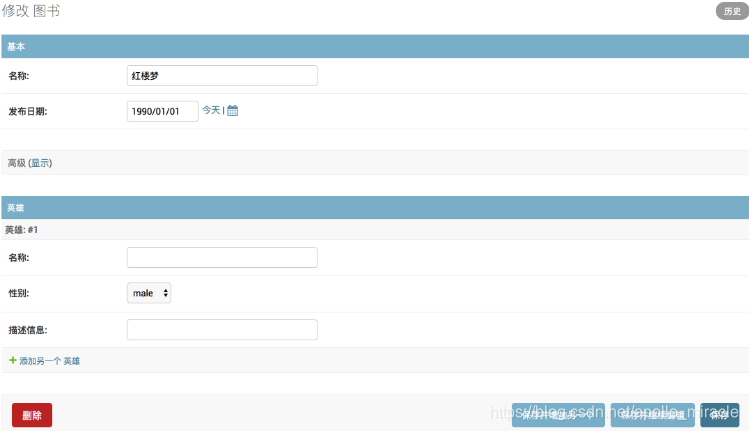
Task: Focus the book 名称 field with 红楼梦
Action: coord(222,75)
